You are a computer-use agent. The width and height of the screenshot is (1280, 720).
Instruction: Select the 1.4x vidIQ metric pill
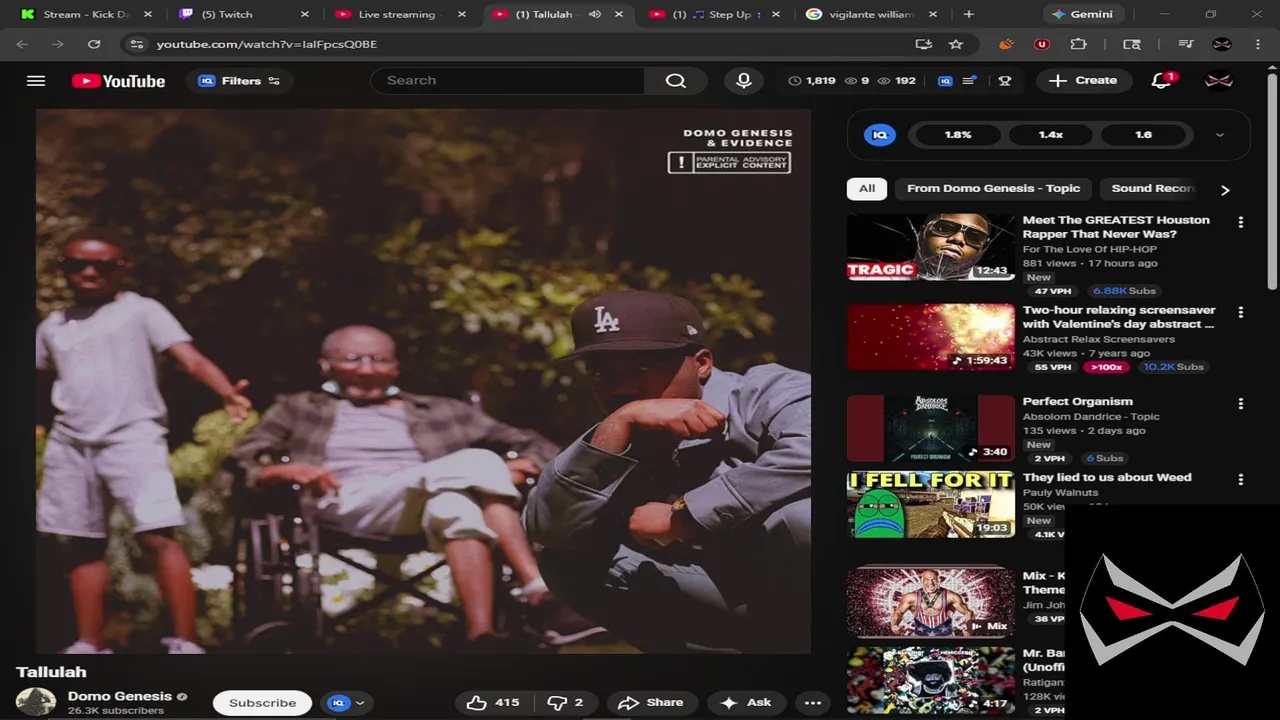[1050, 134]
